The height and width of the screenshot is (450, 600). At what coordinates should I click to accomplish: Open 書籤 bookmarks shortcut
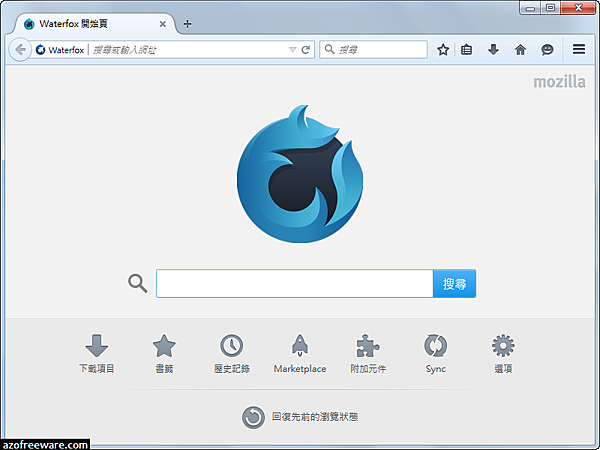coord(164,354)
